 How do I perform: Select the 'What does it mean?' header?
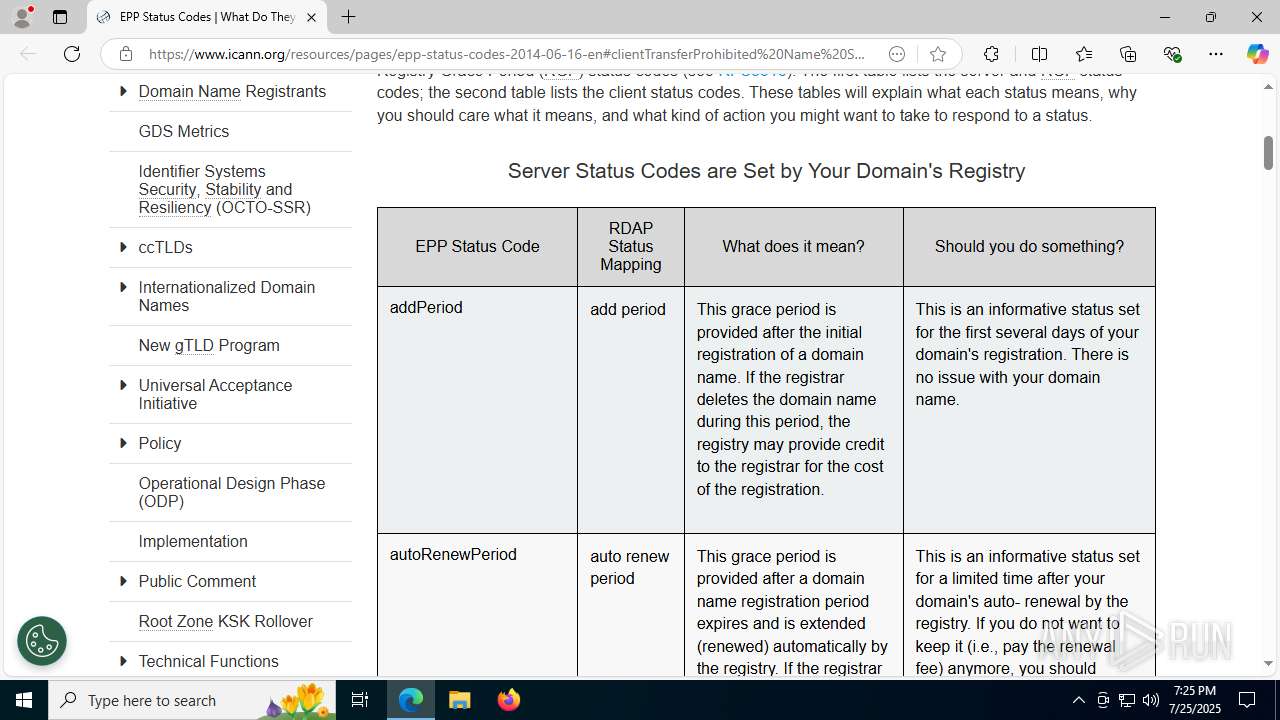point(794,246)
